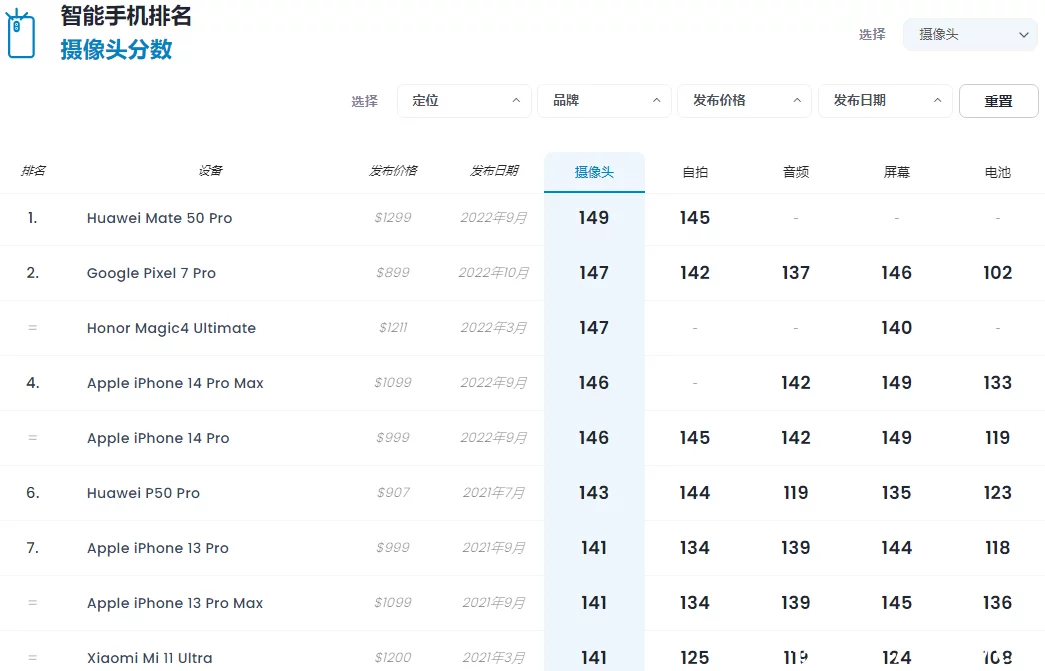The height and width of the screenshot is (671, 1045).
Task: Click display score 144 for Apple iPhone 13 Pro
Action: [896, 548]
